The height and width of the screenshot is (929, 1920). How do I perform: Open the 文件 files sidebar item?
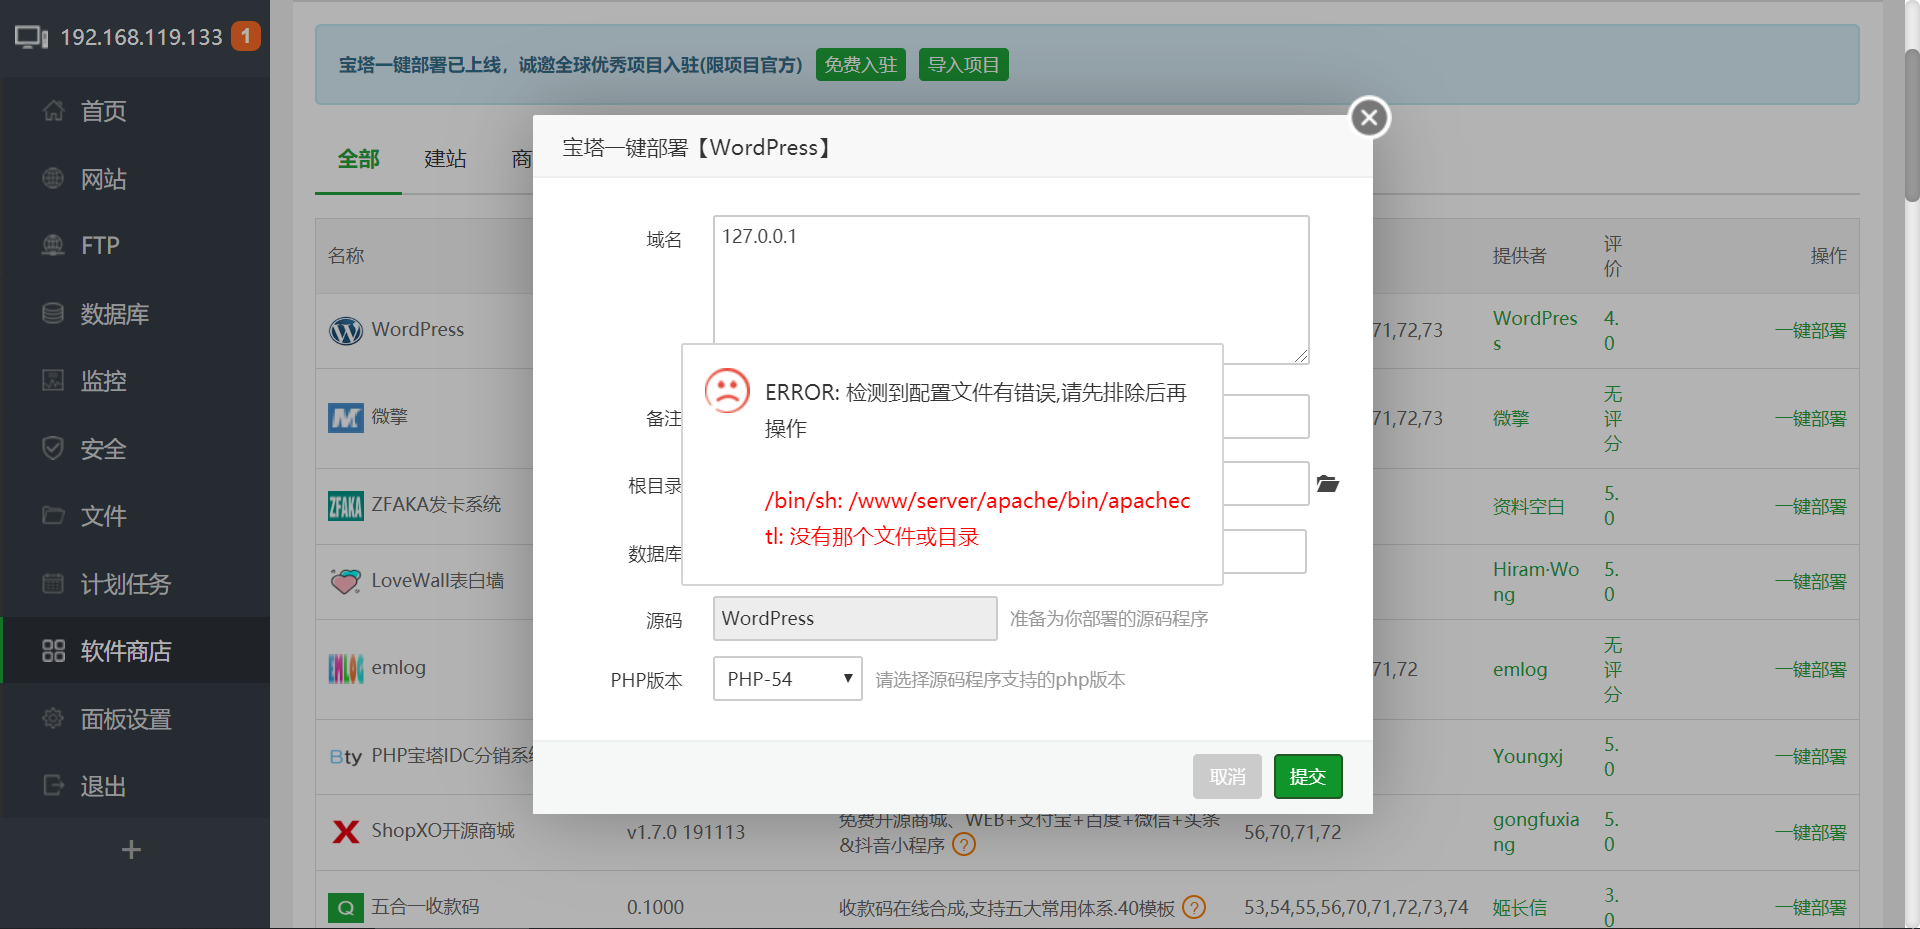pyautogui.click(x=135, y=516)
